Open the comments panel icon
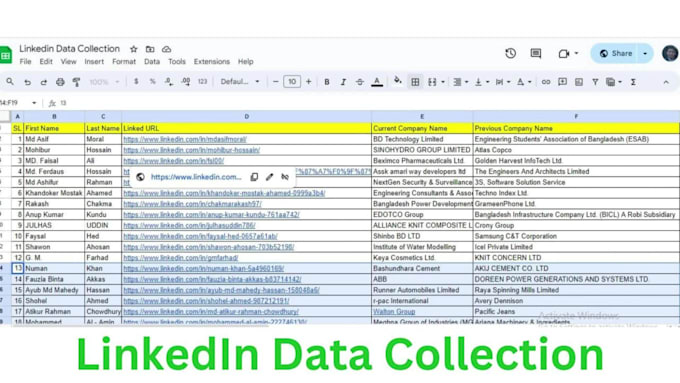Screen dimensions: 680x383 [536, 53]
